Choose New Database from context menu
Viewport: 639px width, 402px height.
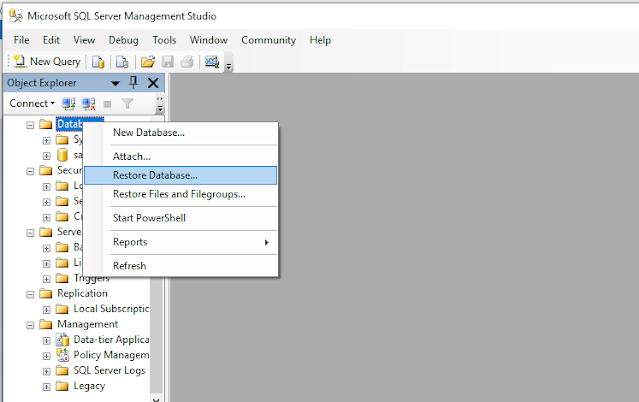(181, 133)
